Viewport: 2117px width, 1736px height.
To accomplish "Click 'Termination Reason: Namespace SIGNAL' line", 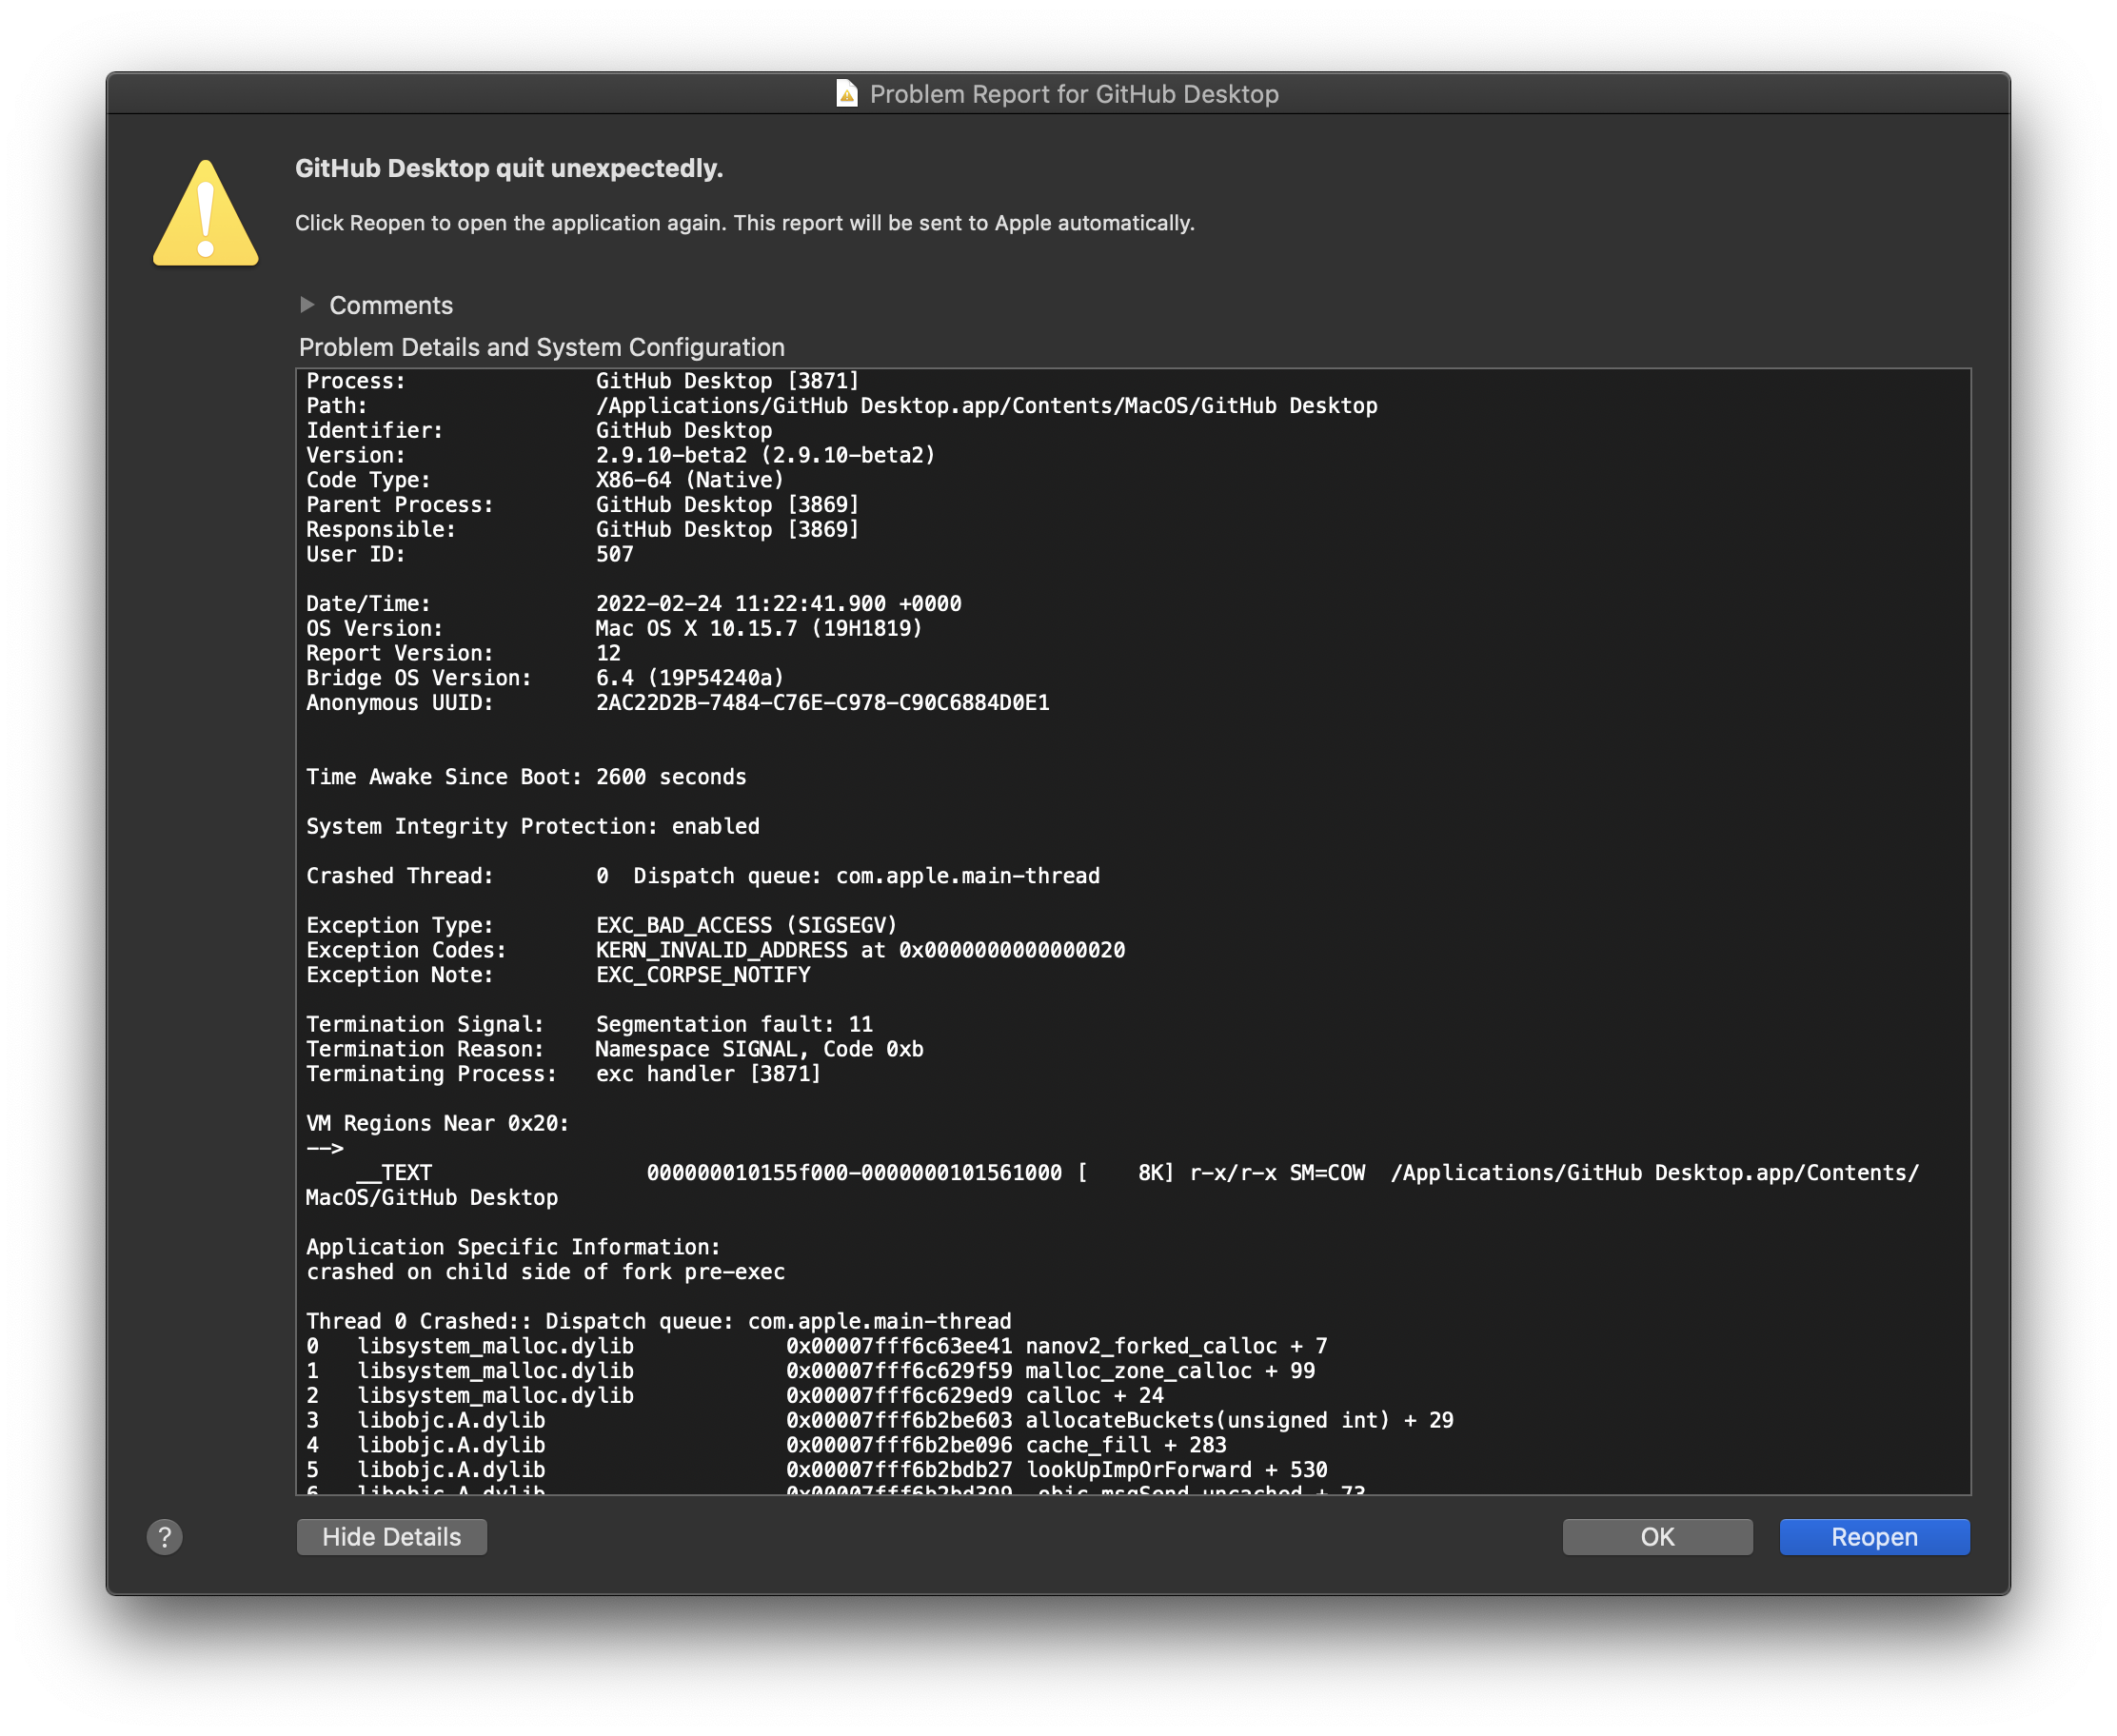I will tap(614, 1049).
